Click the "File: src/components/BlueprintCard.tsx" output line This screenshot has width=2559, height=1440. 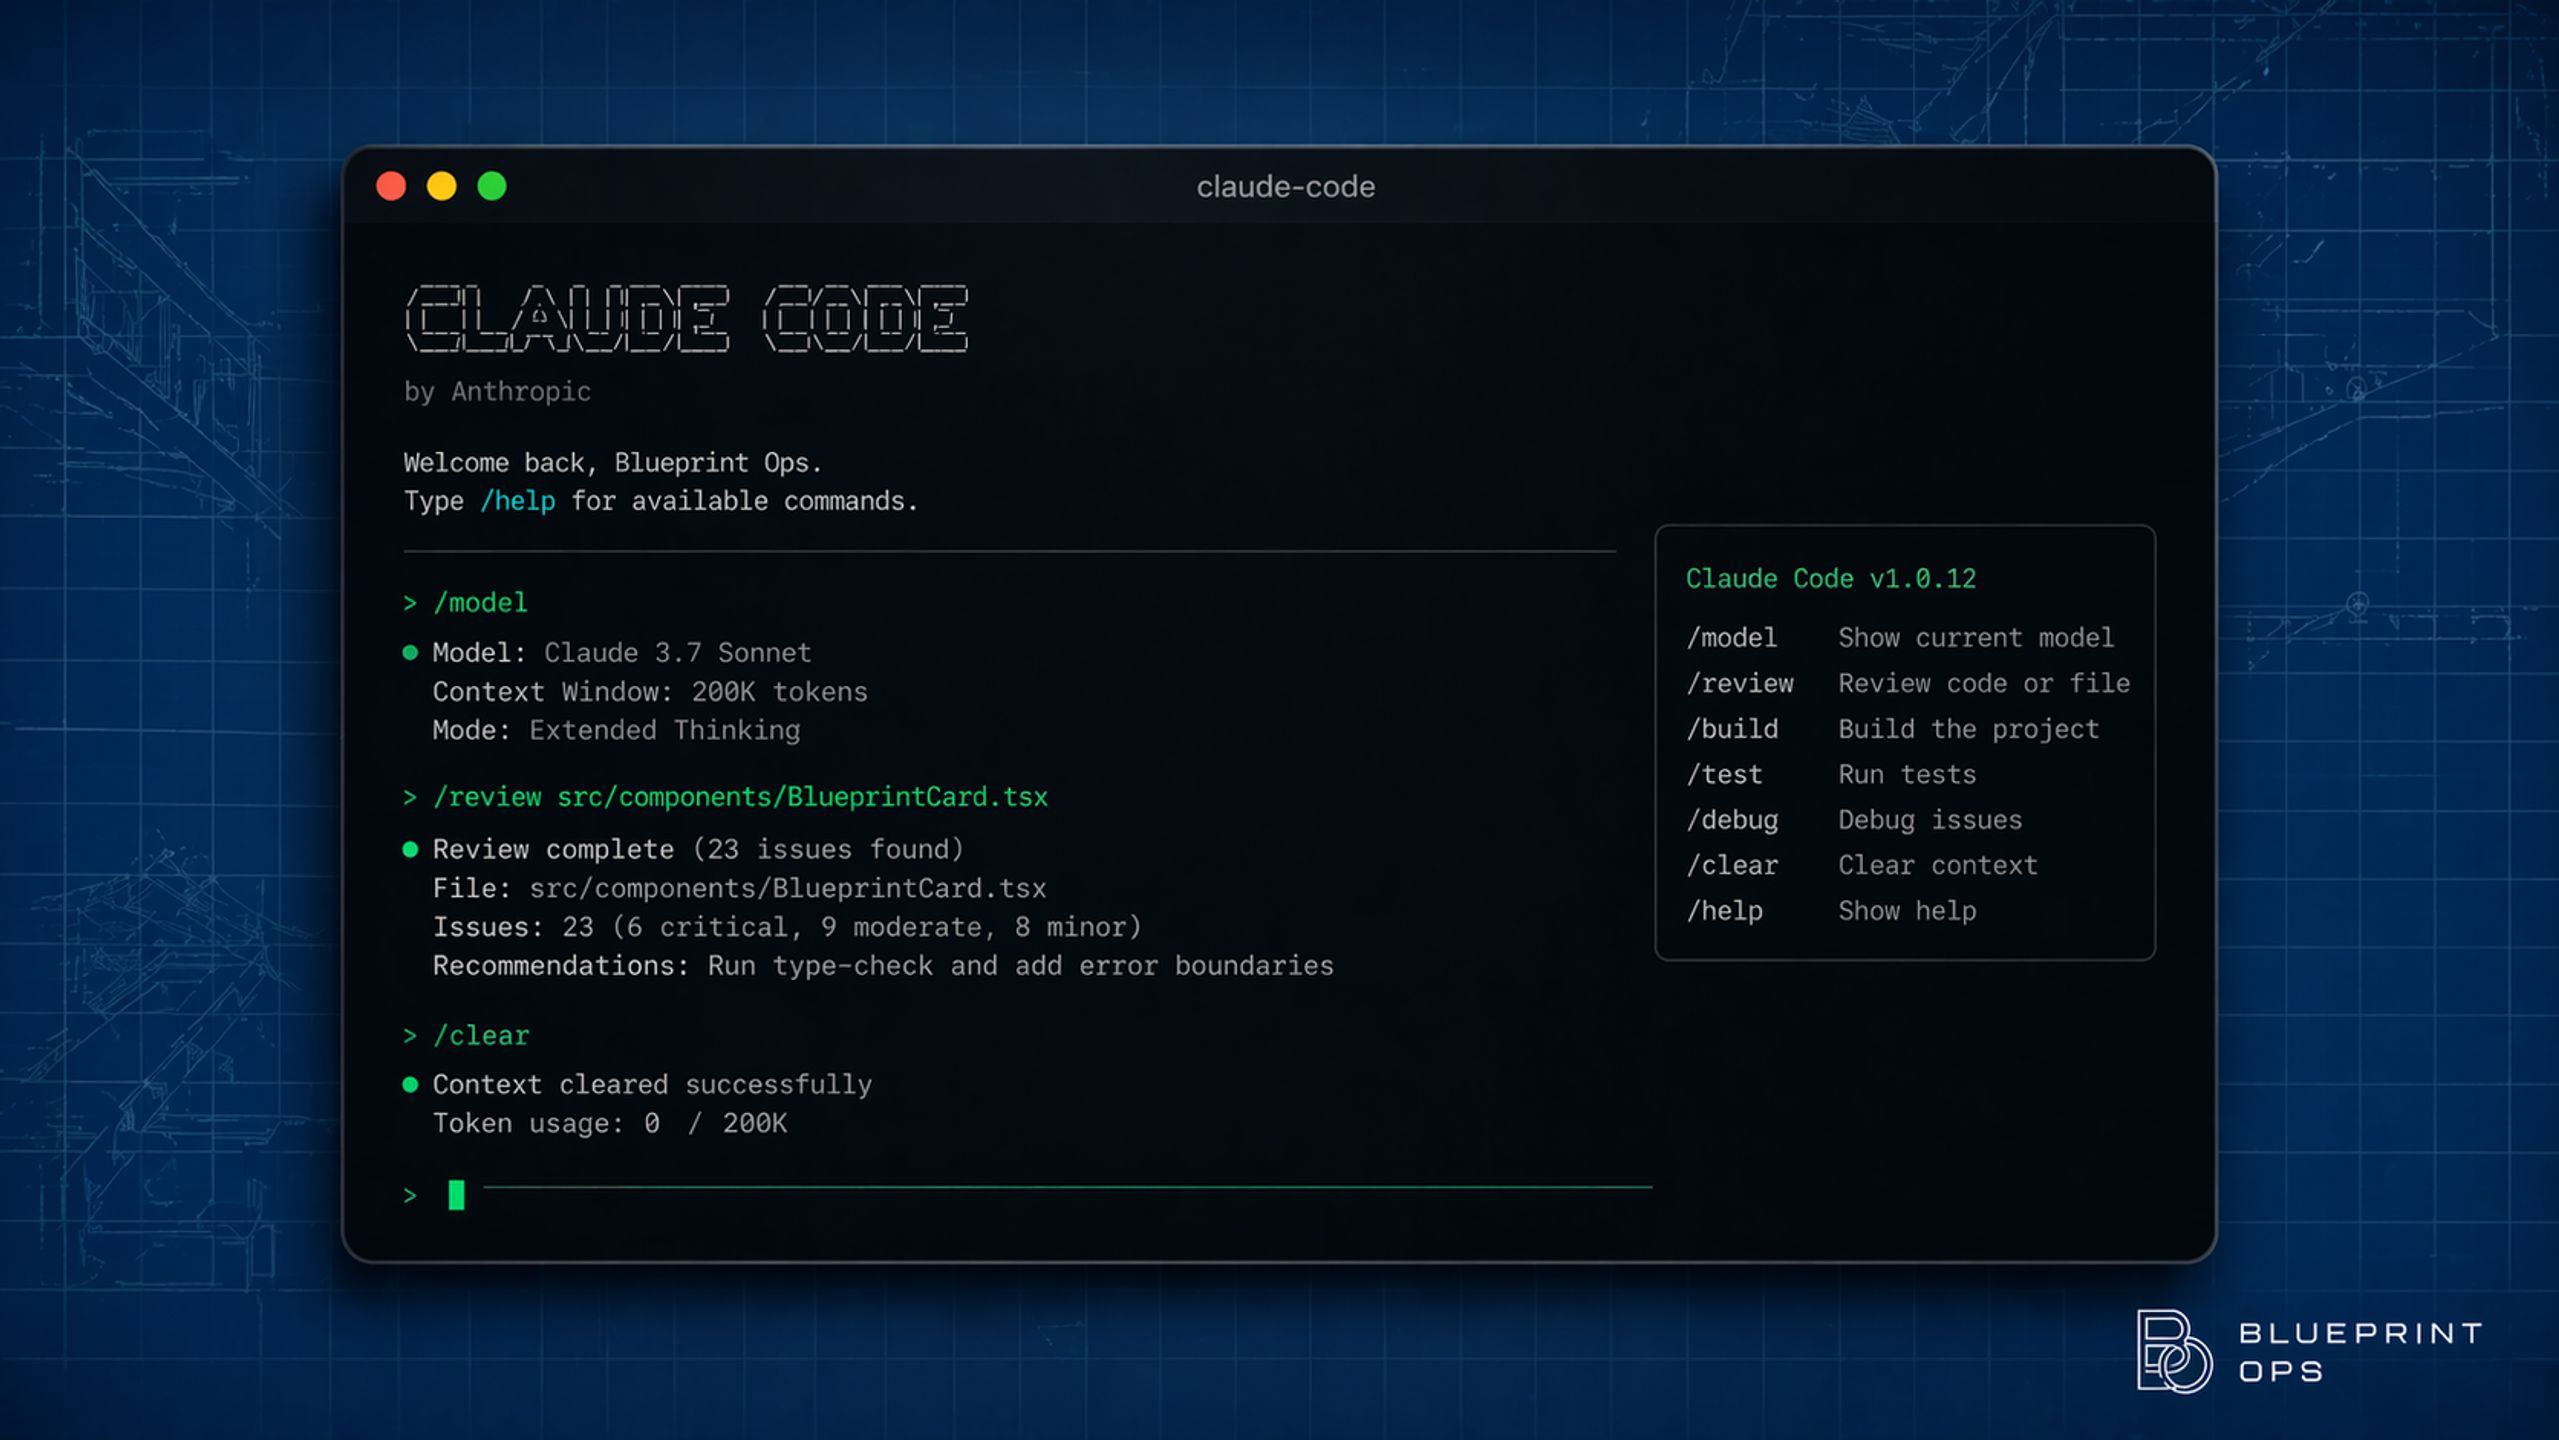[x=739, y=889]
